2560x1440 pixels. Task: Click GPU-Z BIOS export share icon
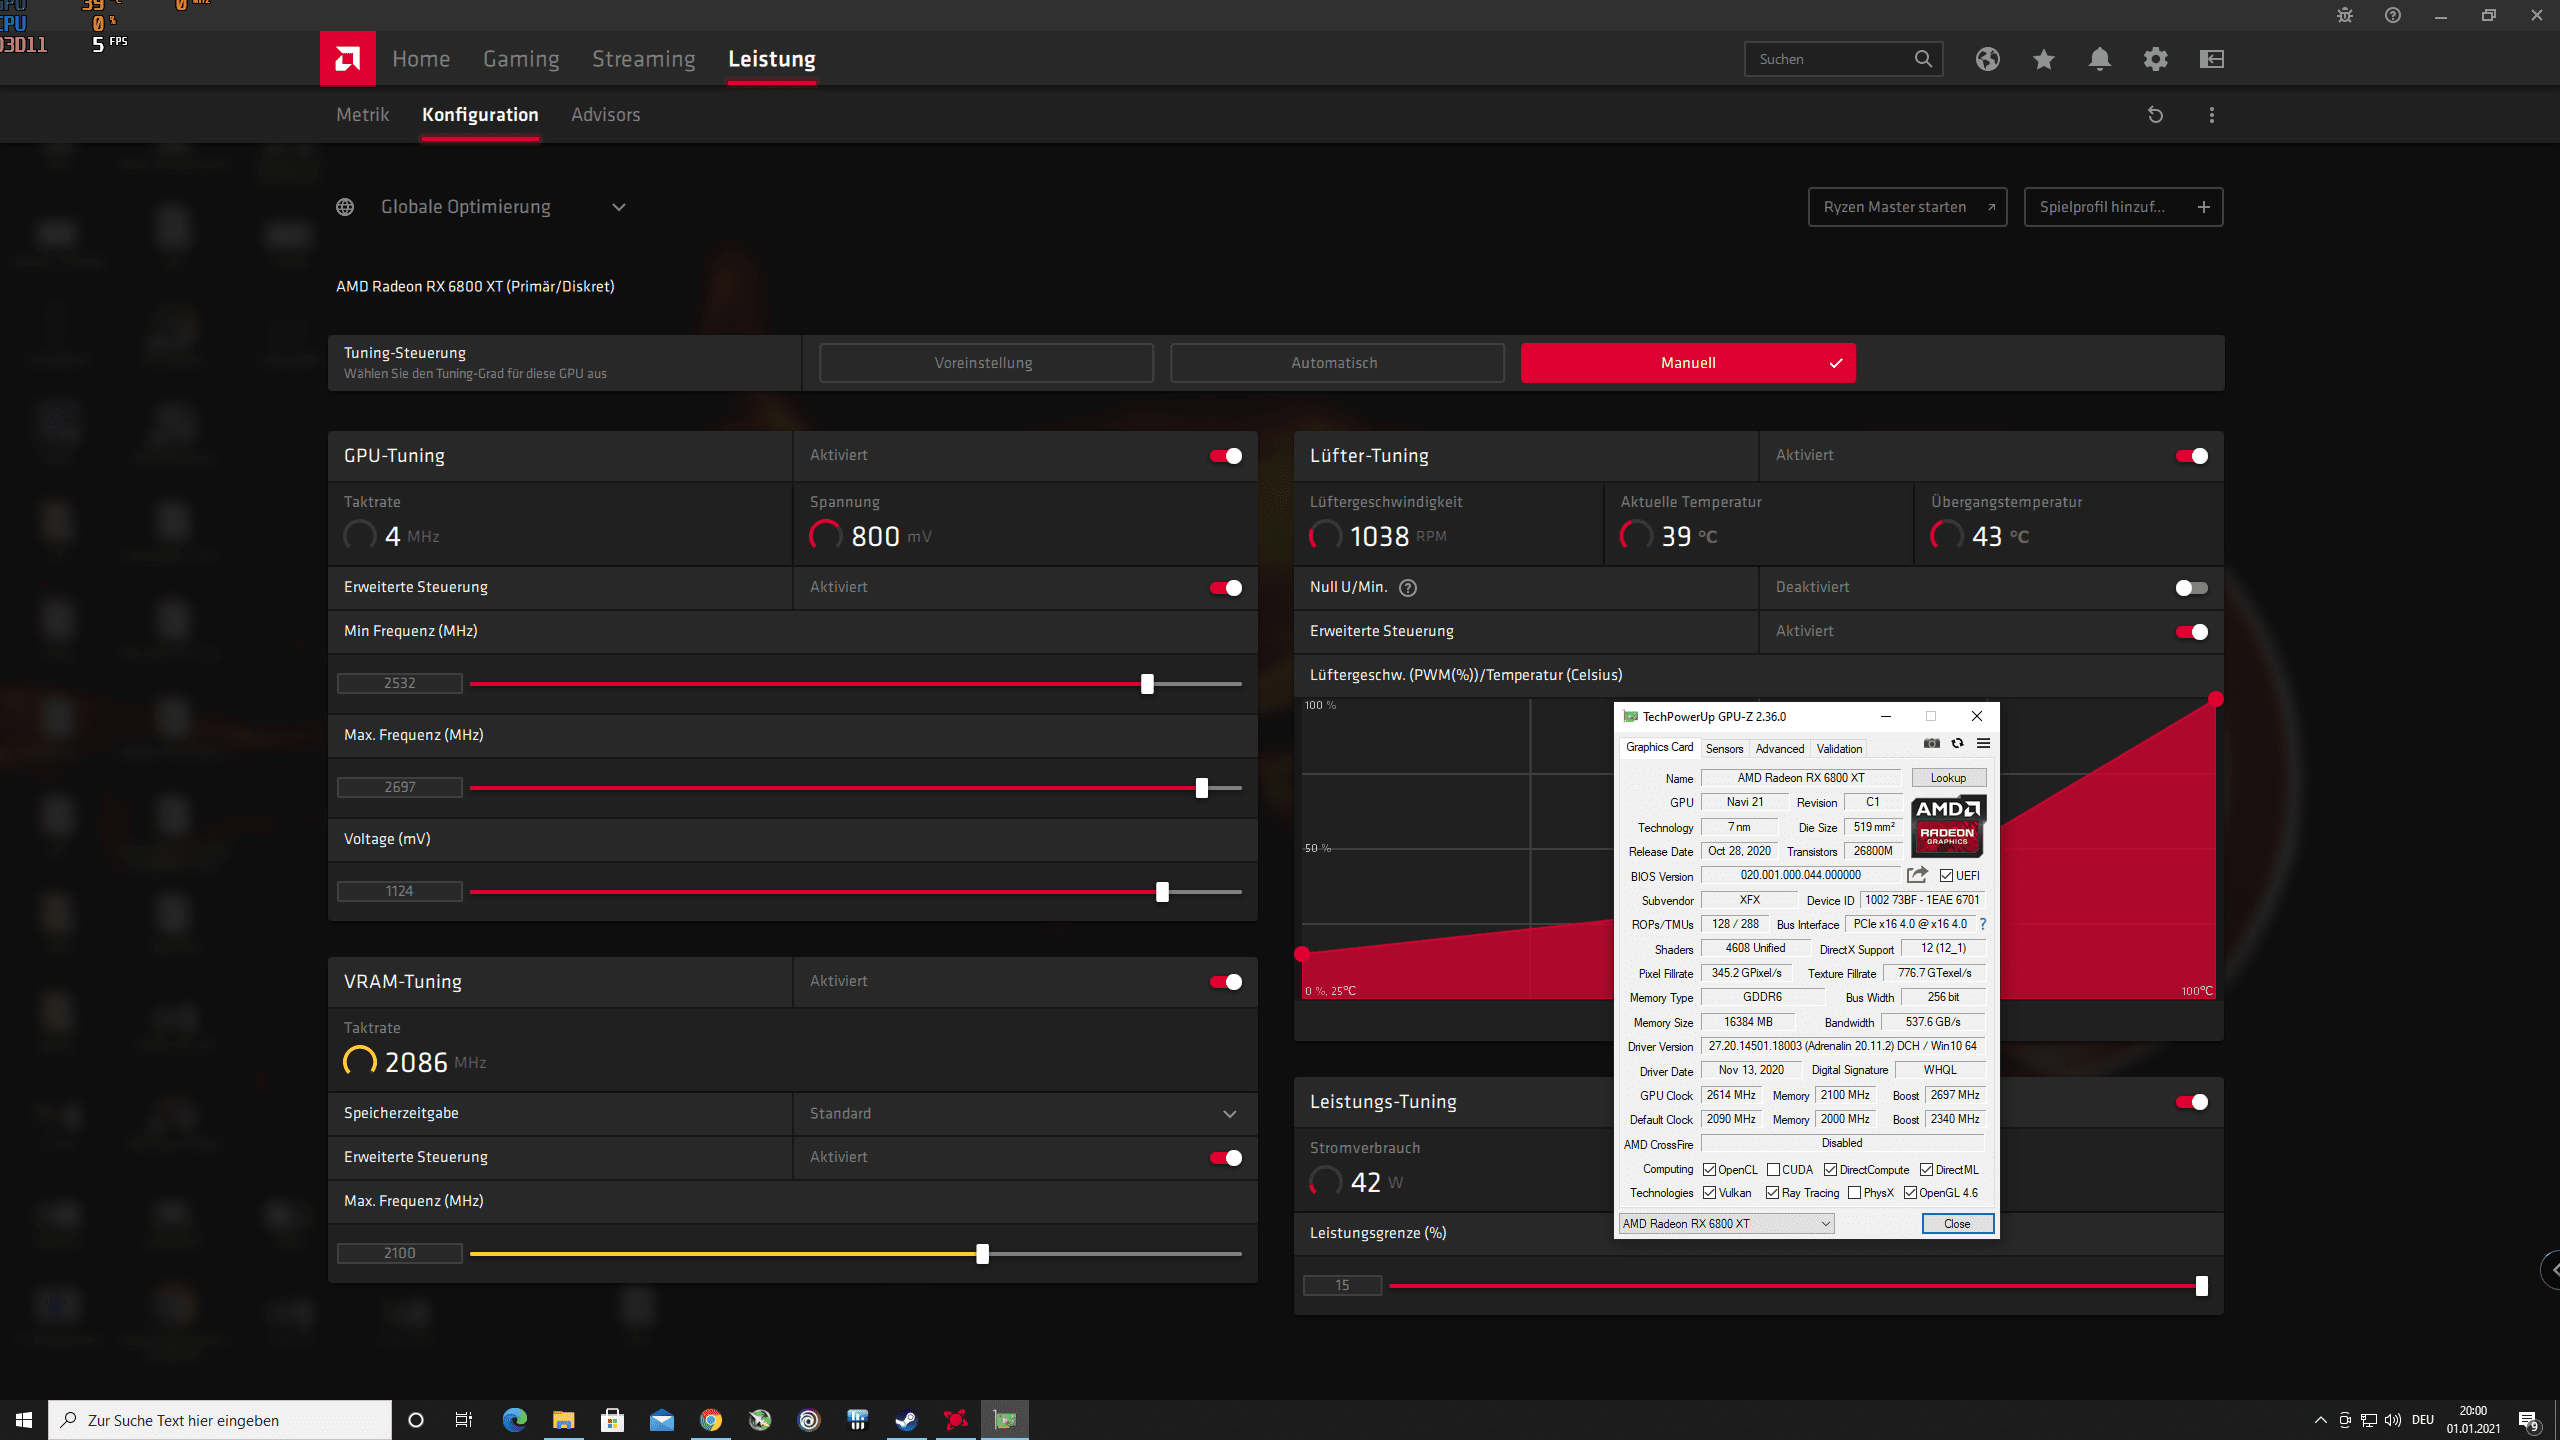tap(1916, 875)
